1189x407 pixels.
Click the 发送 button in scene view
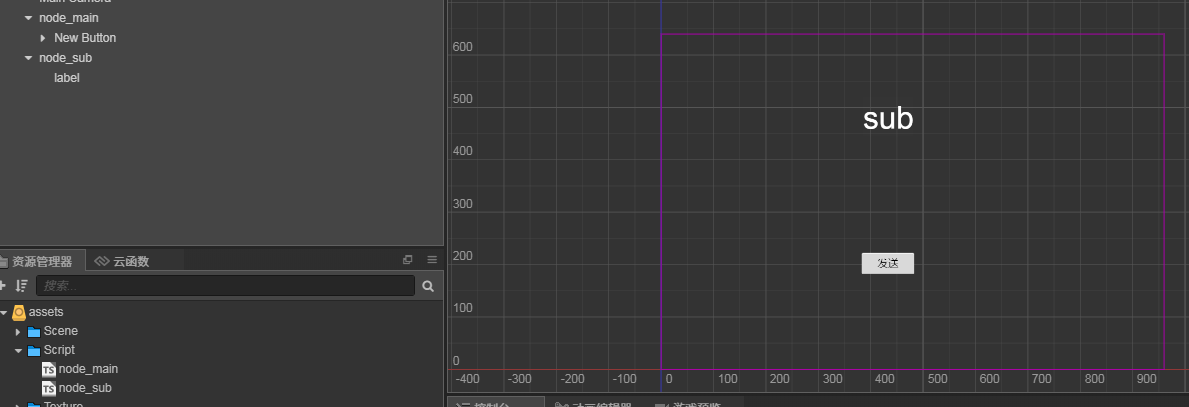(x=887, y=263)
